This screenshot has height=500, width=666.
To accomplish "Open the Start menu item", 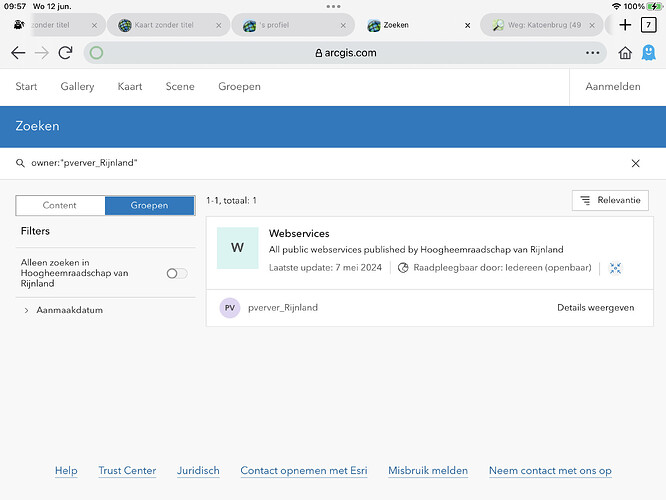I will click(x=26, y=86).
